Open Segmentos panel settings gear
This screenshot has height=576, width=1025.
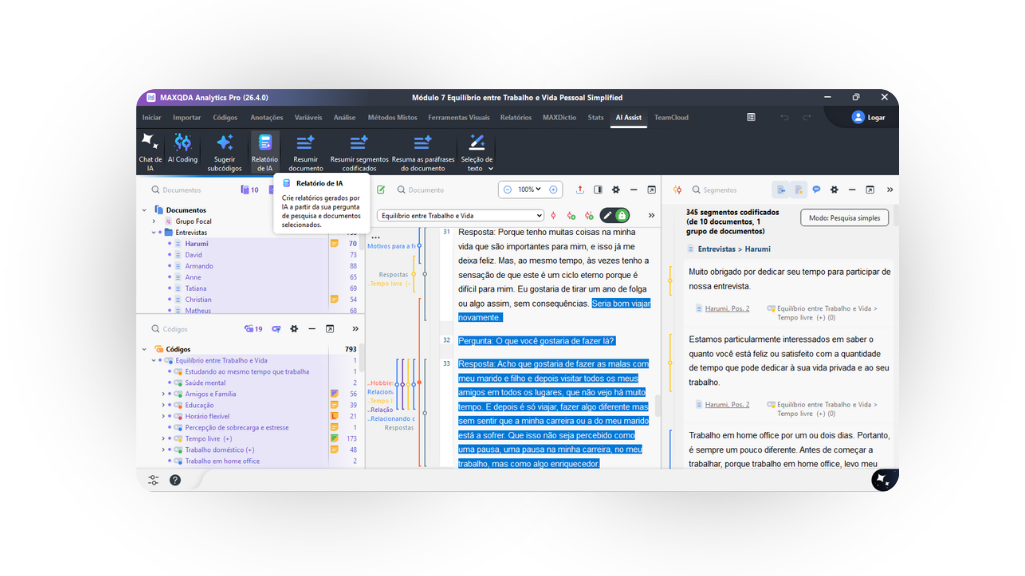(x=834, y=190)
